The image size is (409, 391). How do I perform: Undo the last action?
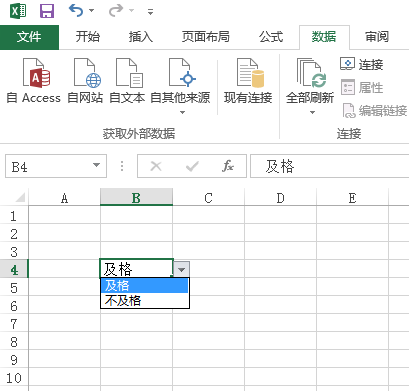[75, 11]
